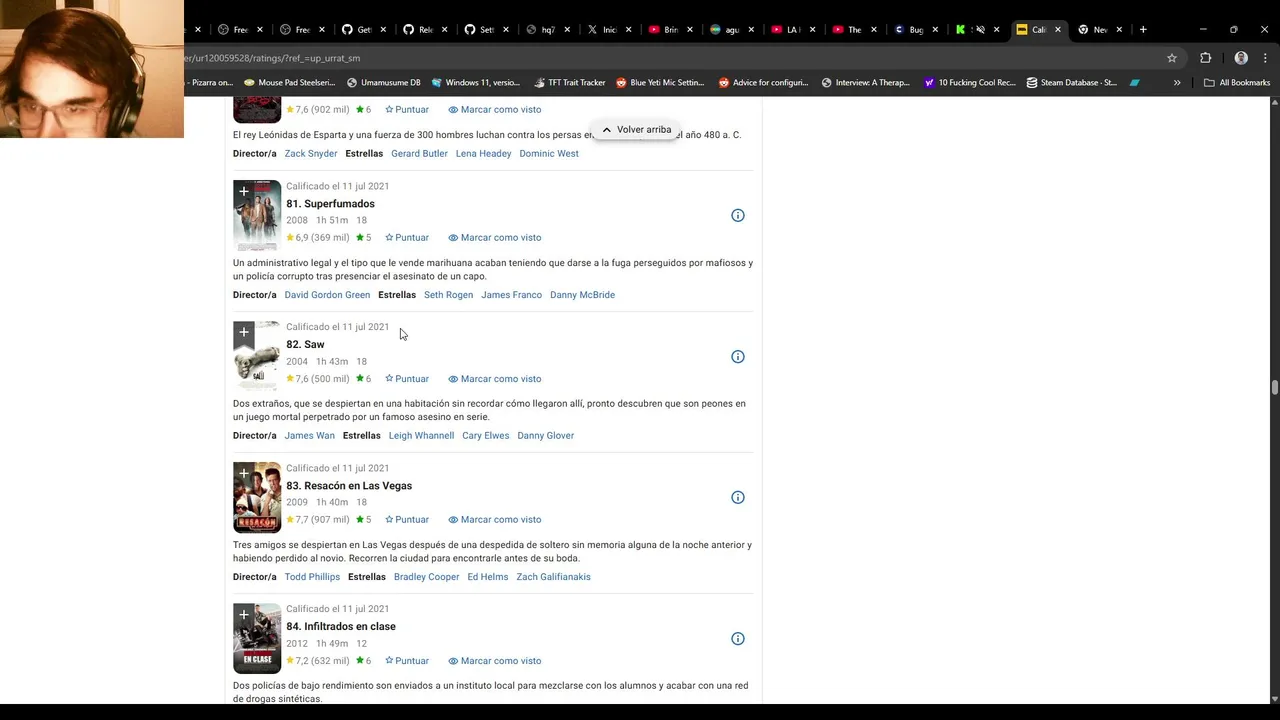Rate Resacón en Las Vegas with Puntuar
The height and width of the screenshot is (720, 1280).
pos(407,520)
